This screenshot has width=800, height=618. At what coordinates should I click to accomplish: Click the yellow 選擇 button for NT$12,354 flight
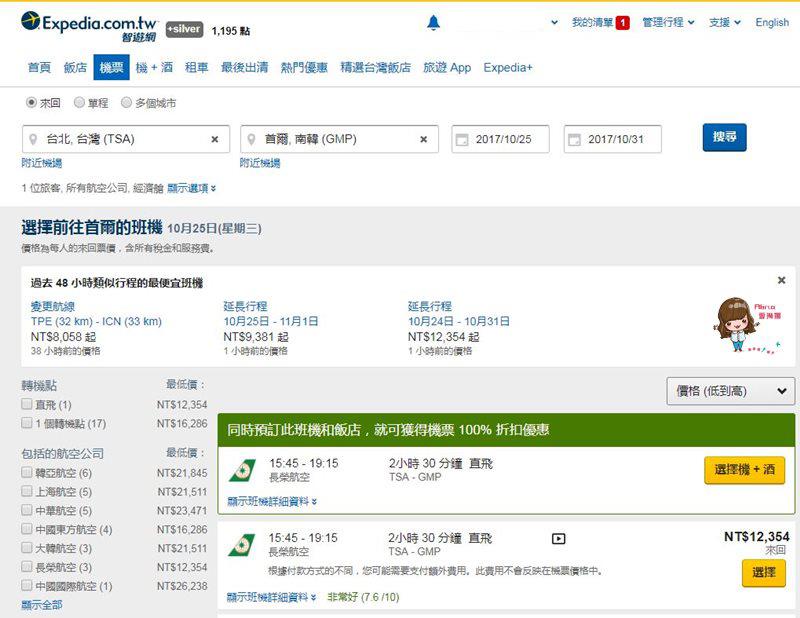pos(764,573)
